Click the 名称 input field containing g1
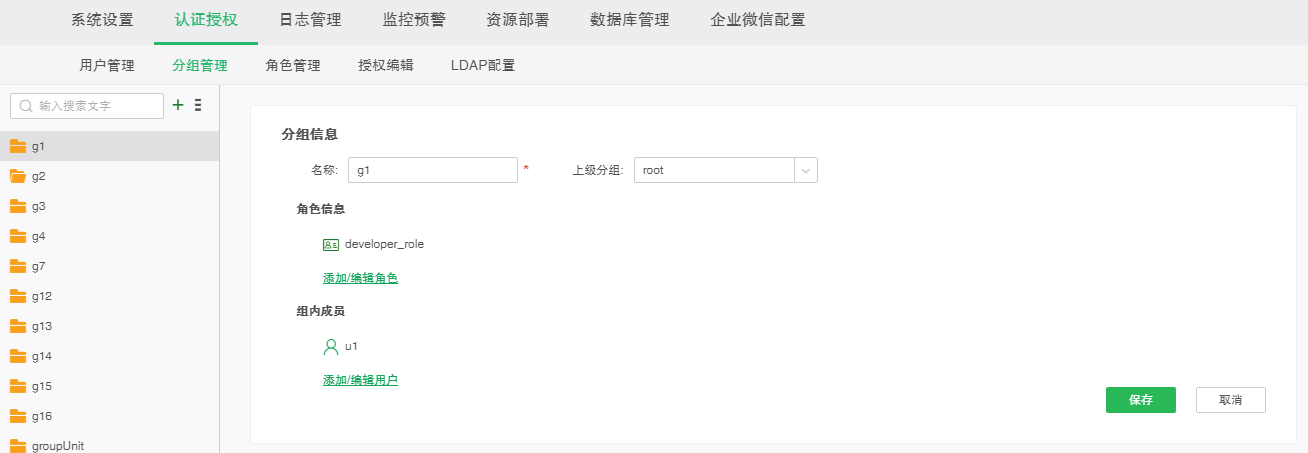Viewport: 1308px width, 453px height. (432, 171)
